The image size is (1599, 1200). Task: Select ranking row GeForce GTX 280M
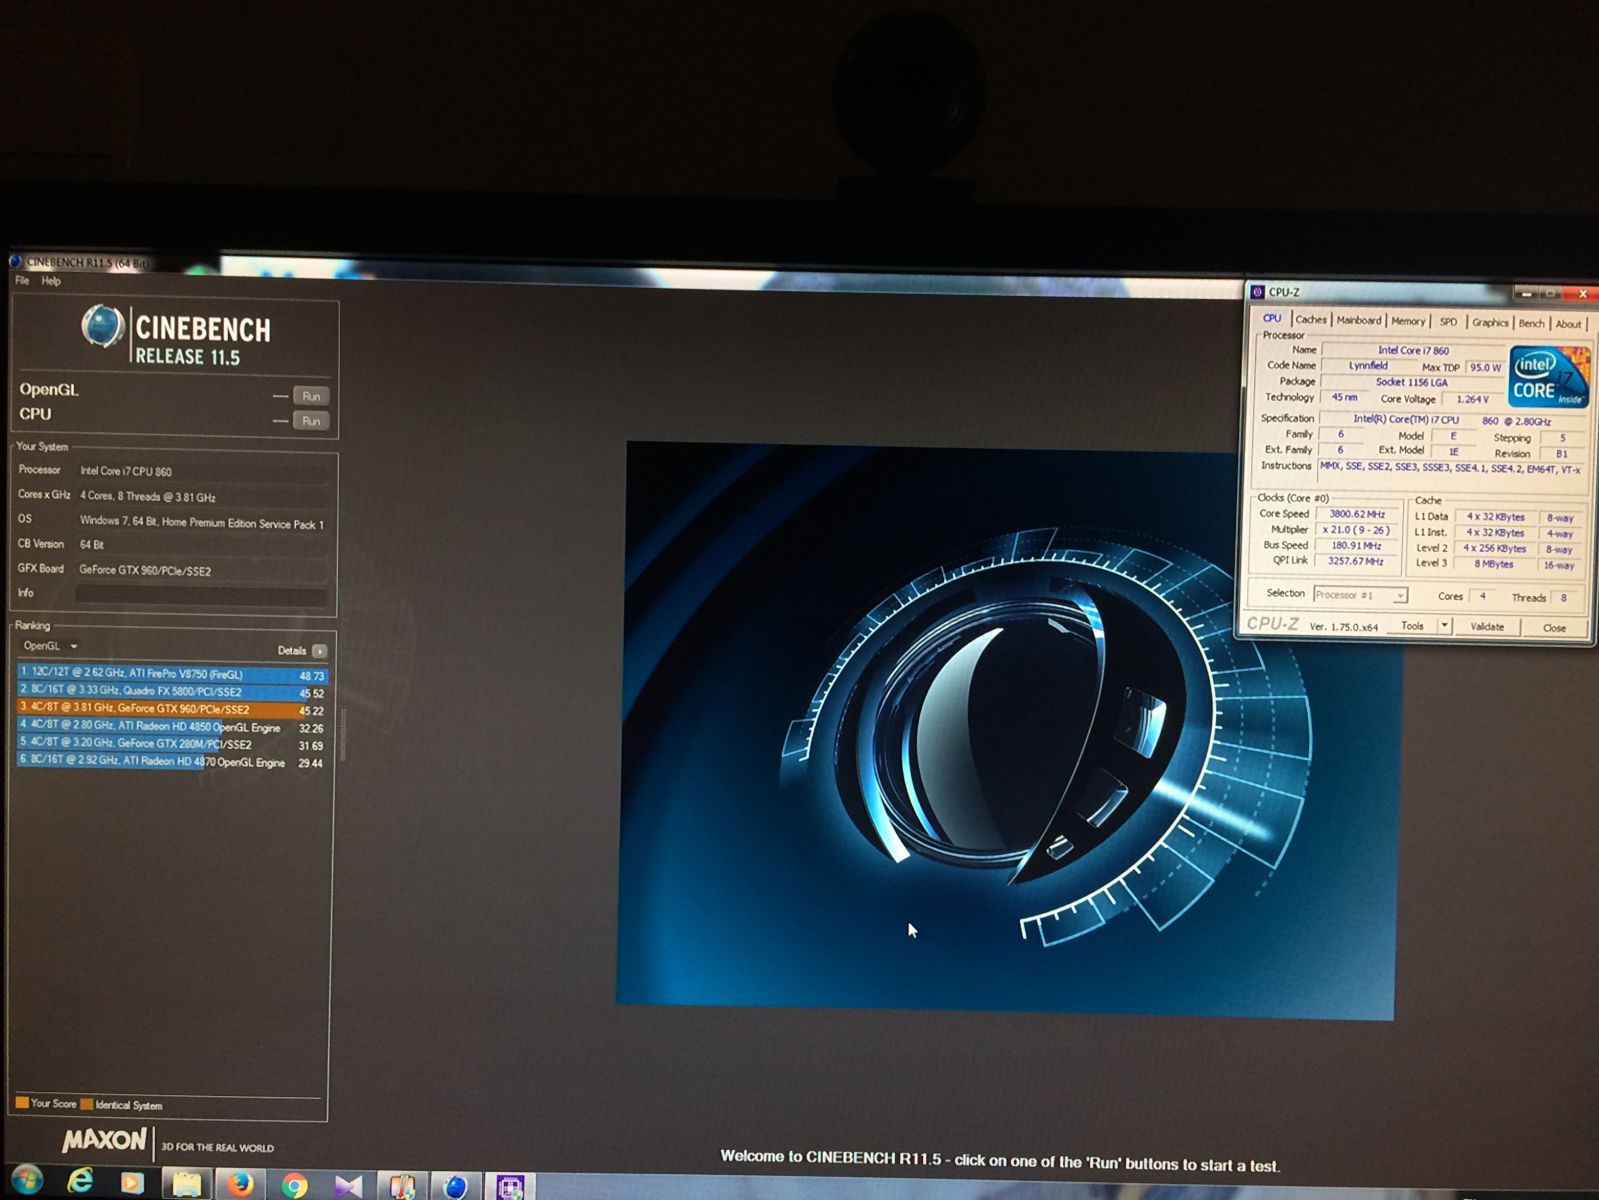pos(172,744)
